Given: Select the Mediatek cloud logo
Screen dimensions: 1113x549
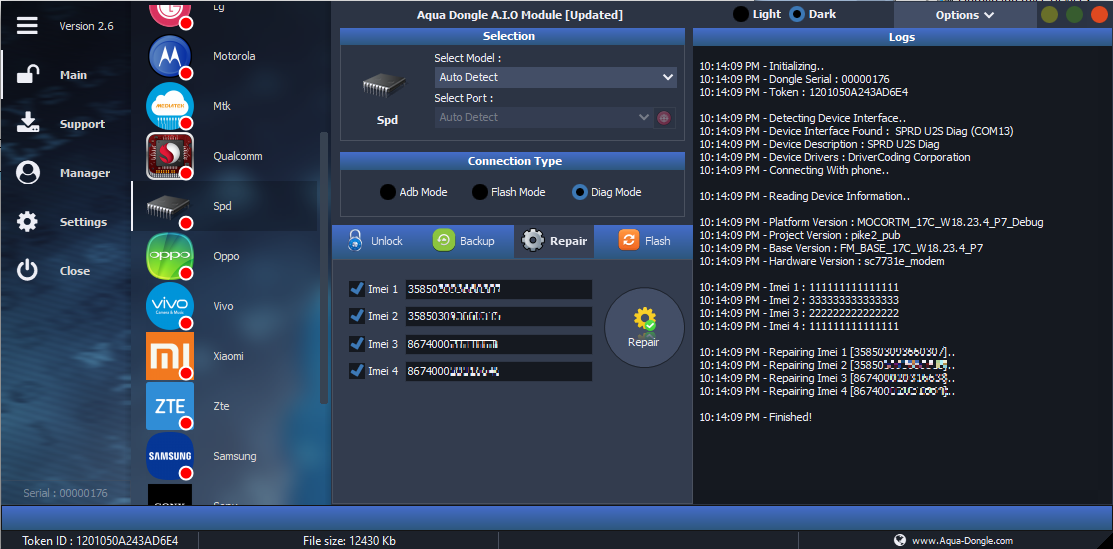Looking at the screenshot, I should coord(170,106).
